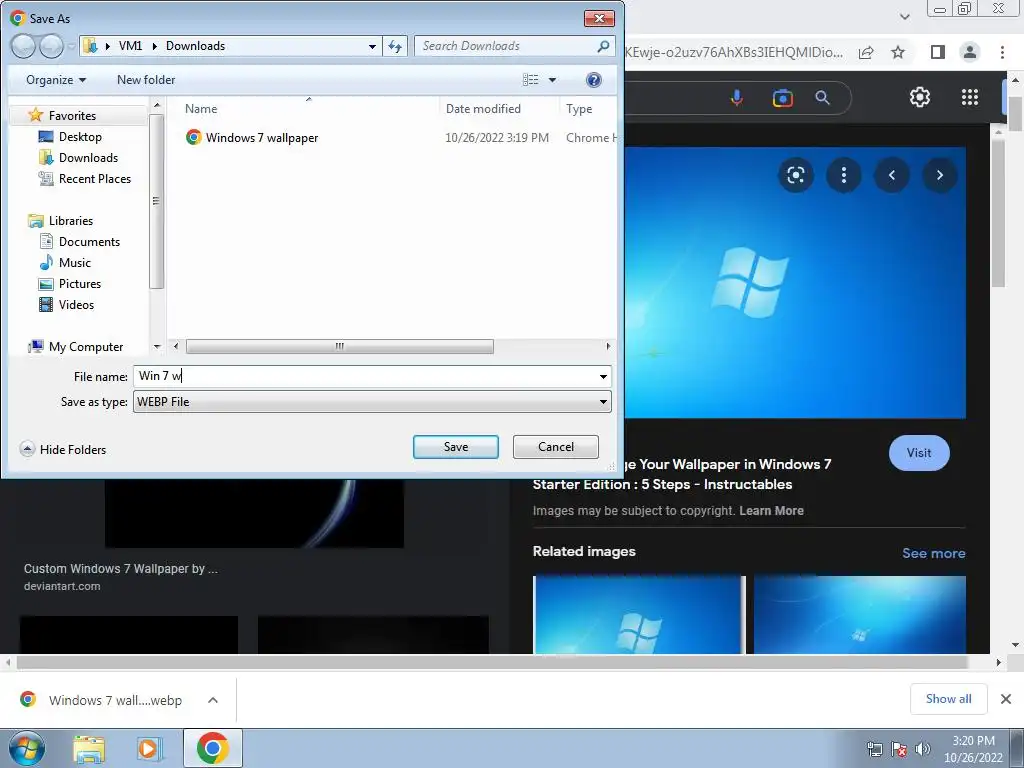The image size is (1024, 768).
Task: Click the refresh location button
Action: click(395, 46)
